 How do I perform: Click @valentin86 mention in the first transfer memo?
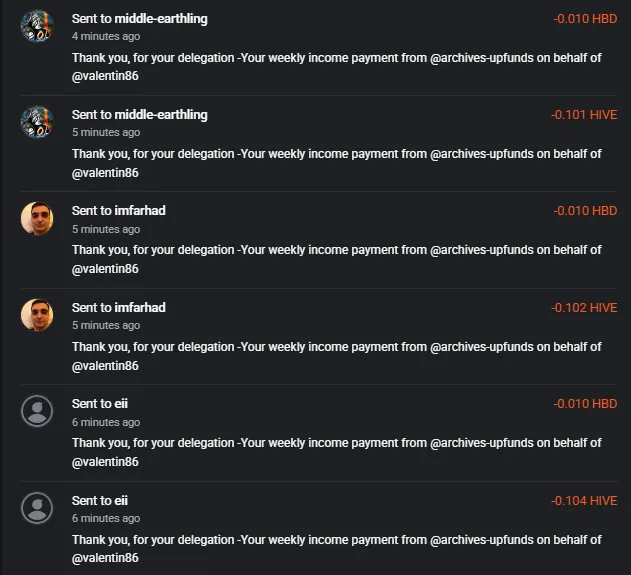[105, 76]
